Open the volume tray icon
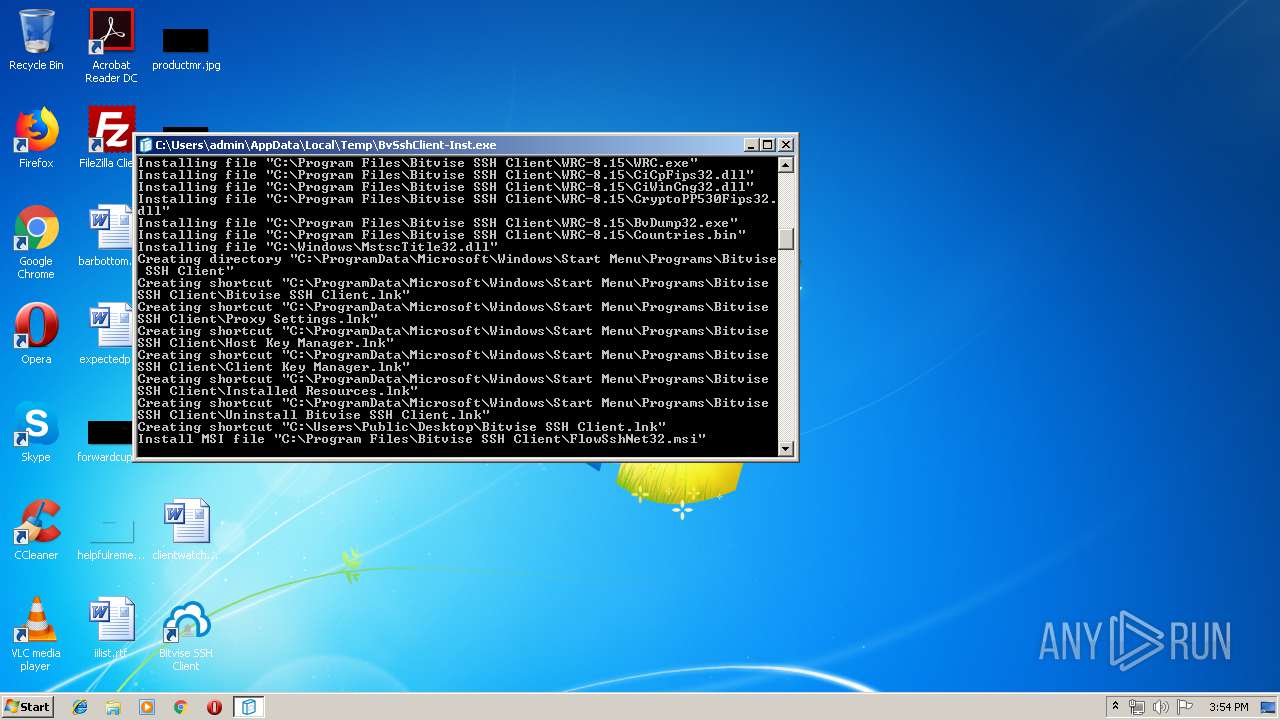Viewport: 1280px width, 720px height. pyautogui.click(x=1161, y=707)
